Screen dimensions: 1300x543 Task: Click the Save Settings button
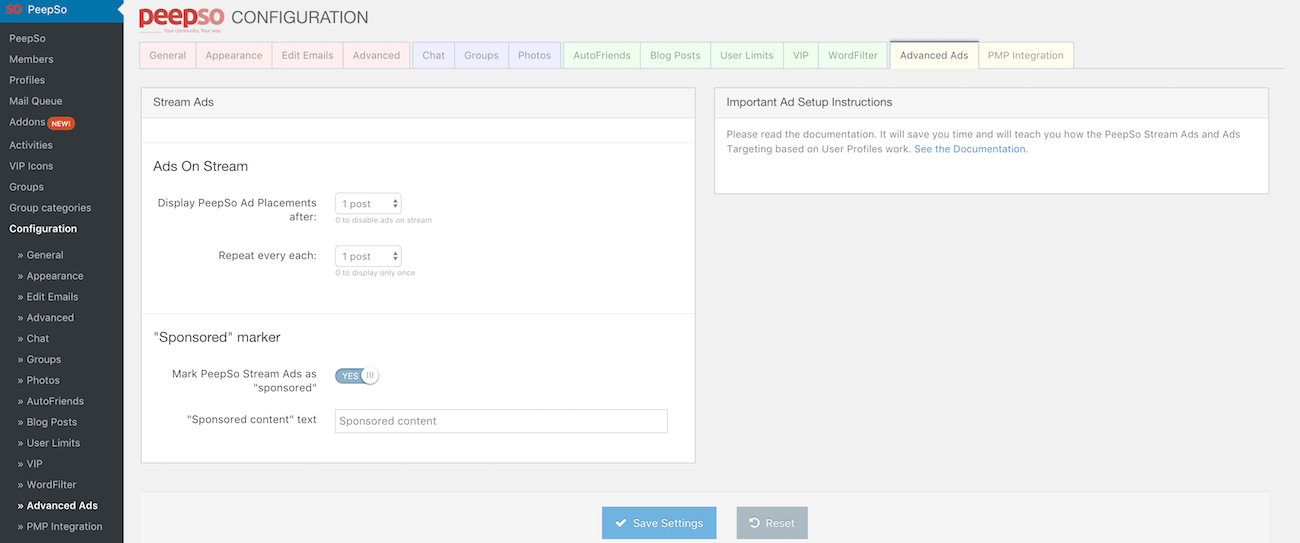tap(659, 523)
